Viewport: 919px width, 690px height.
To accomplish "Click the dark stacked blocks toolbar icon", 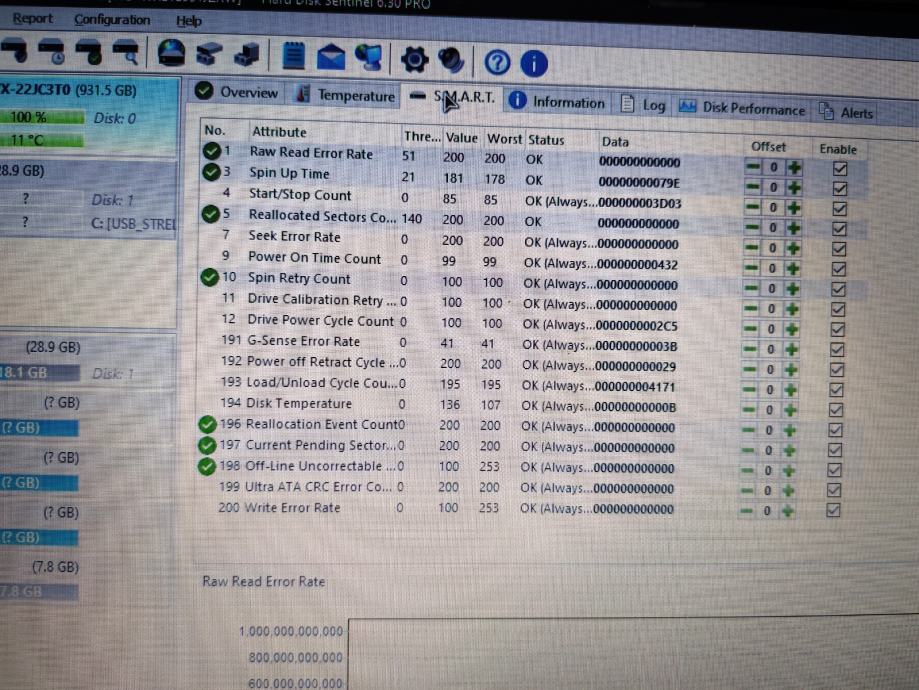I will (x=247, y=55).
